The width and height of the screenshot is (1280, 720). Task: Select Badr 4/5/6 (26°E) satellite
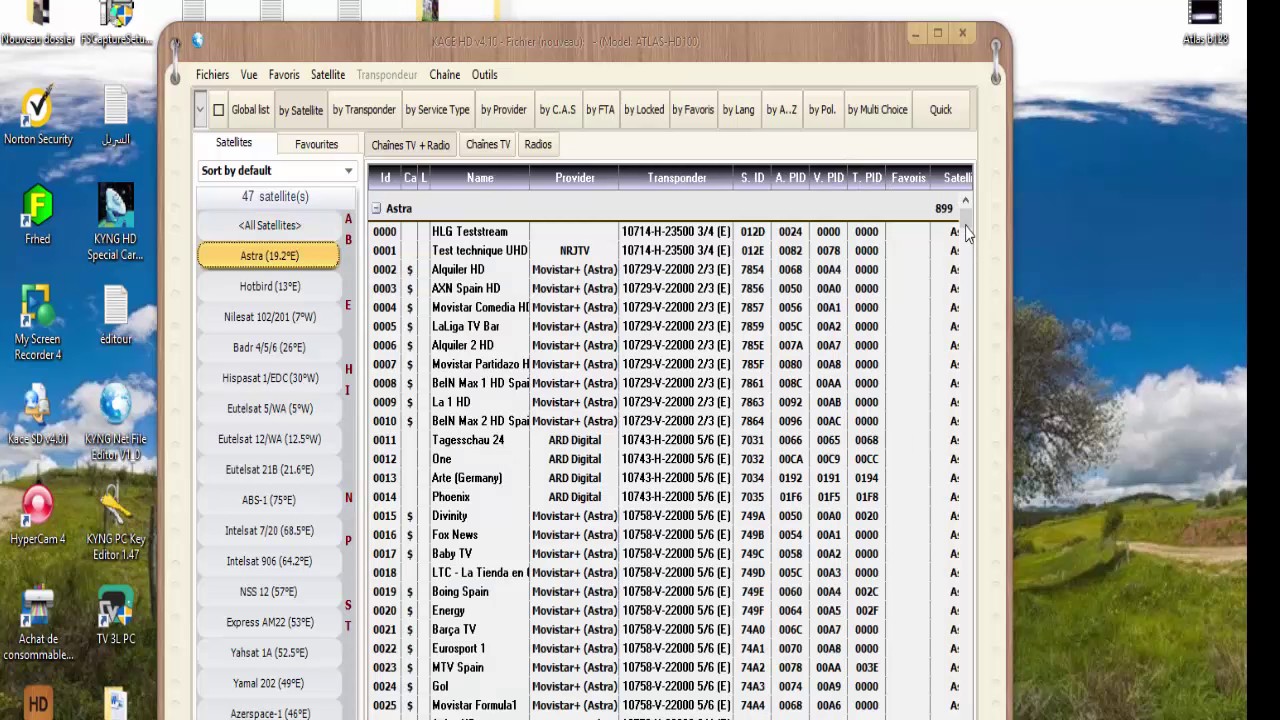click(x=269, y=348)
